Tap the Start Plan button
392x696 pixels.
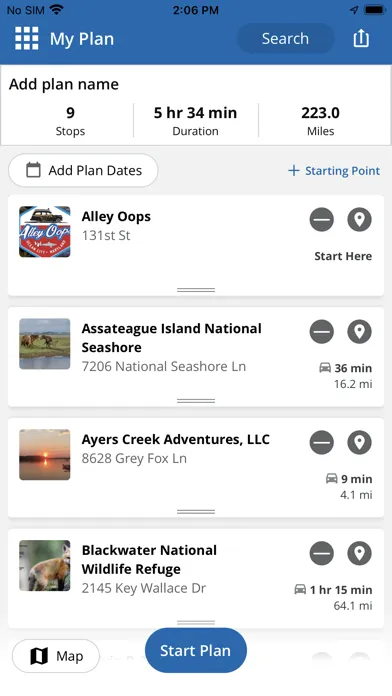[196, 650]
